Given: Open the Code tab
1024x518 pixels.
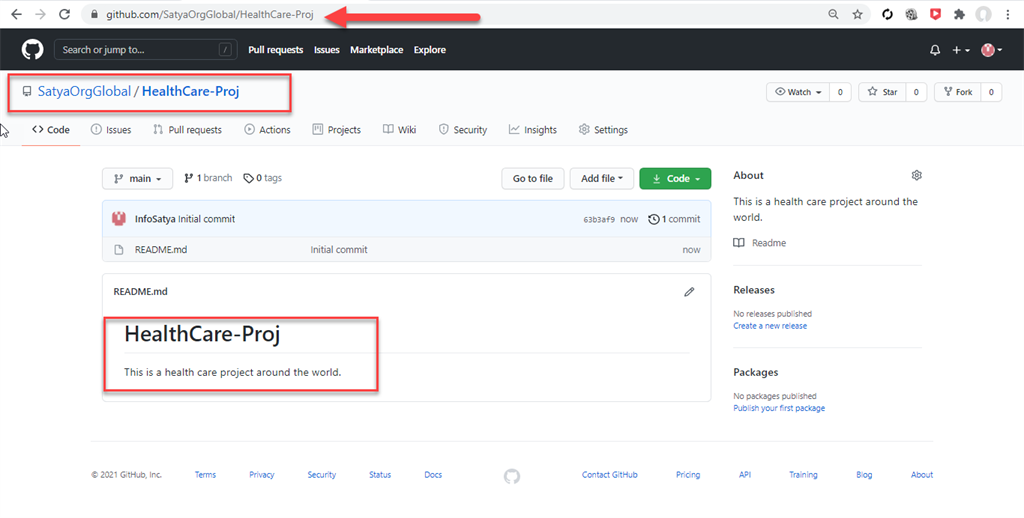Looking at the screenshot, I should 51,129.
